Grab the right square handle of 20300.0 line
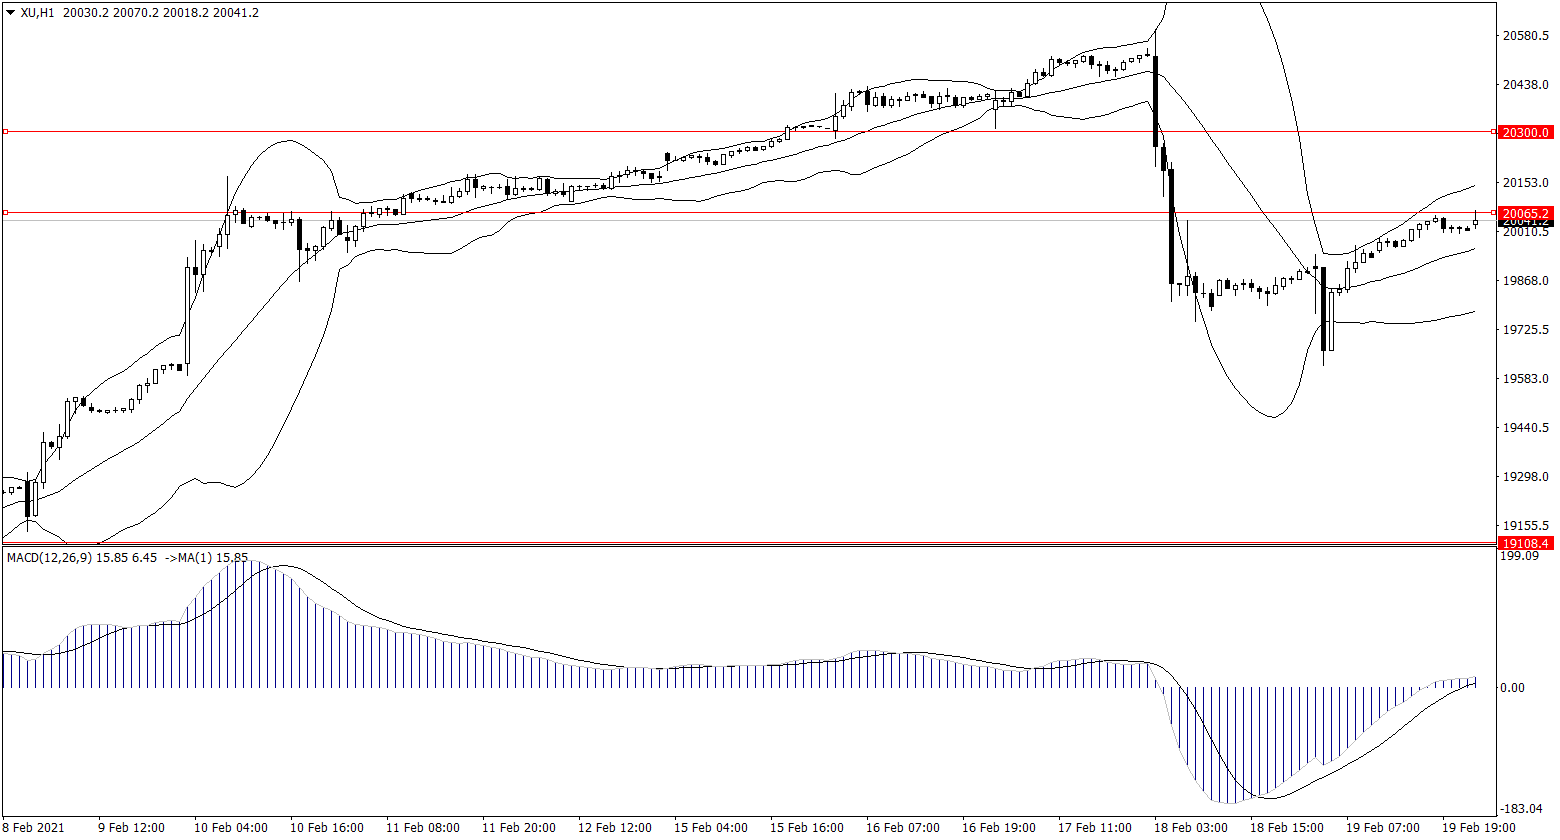 point(1494,132)
